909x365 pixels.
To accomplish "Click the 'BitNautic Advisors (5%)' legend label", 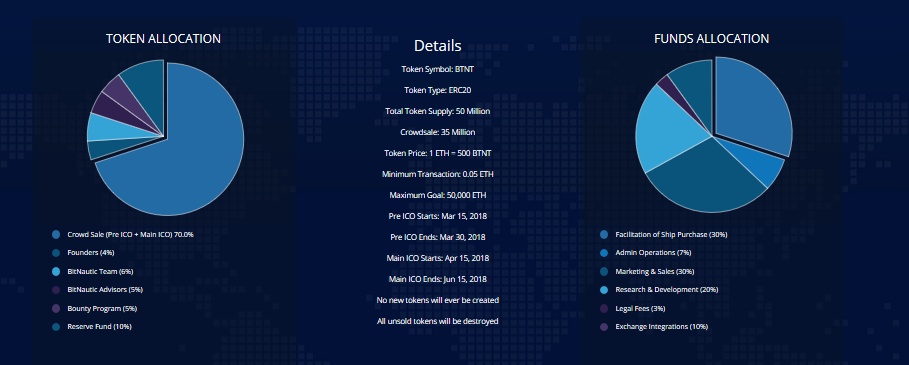I will (x=105, y=290).
